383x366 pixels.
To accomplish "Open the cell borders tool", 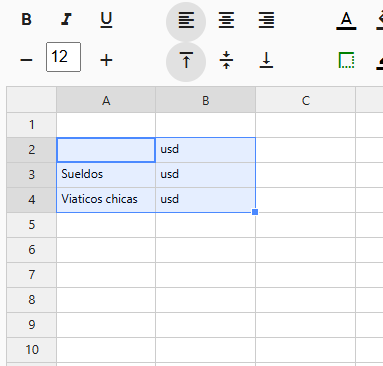I will 346,60.
